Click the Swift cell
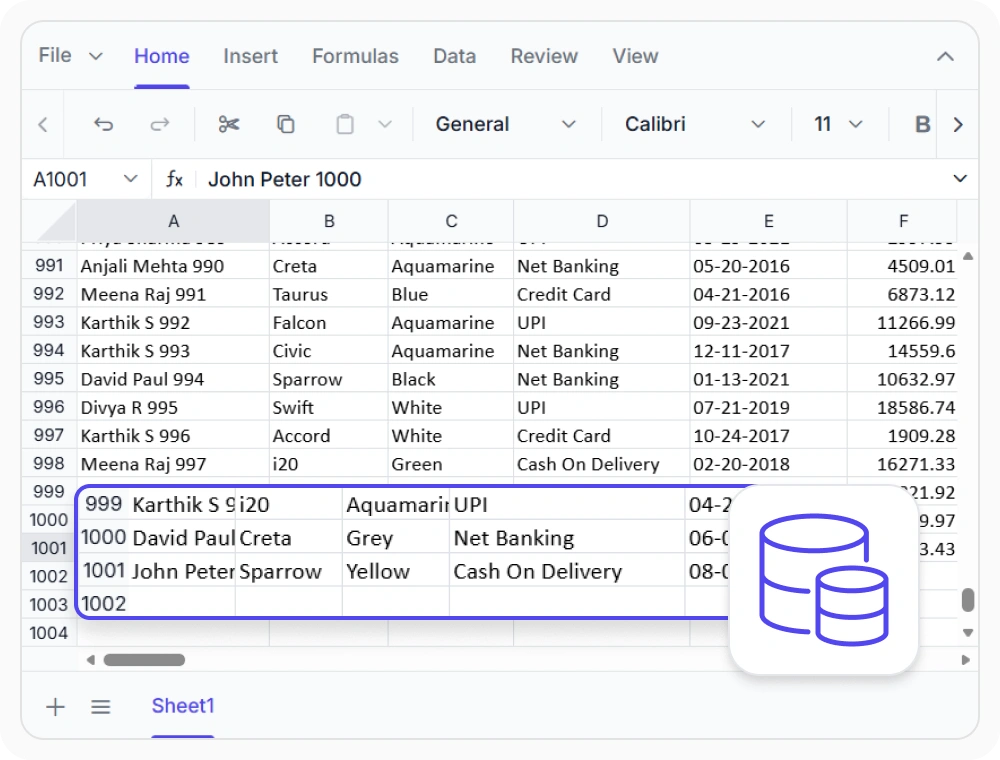Screen dimensions: 1000x760 coord(328,407)
